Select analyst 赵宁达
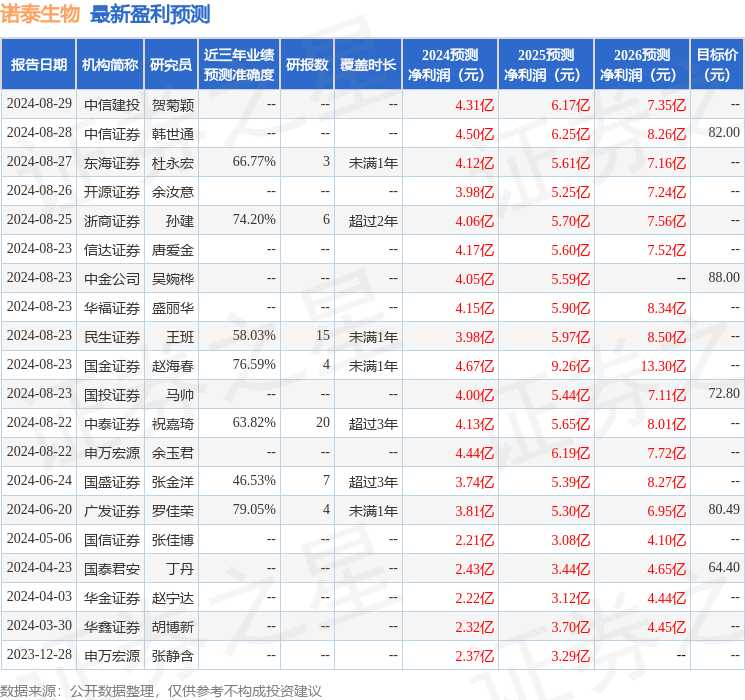This screenshot has height=700, width=745. pyautogui.click(x=173, y=598)
